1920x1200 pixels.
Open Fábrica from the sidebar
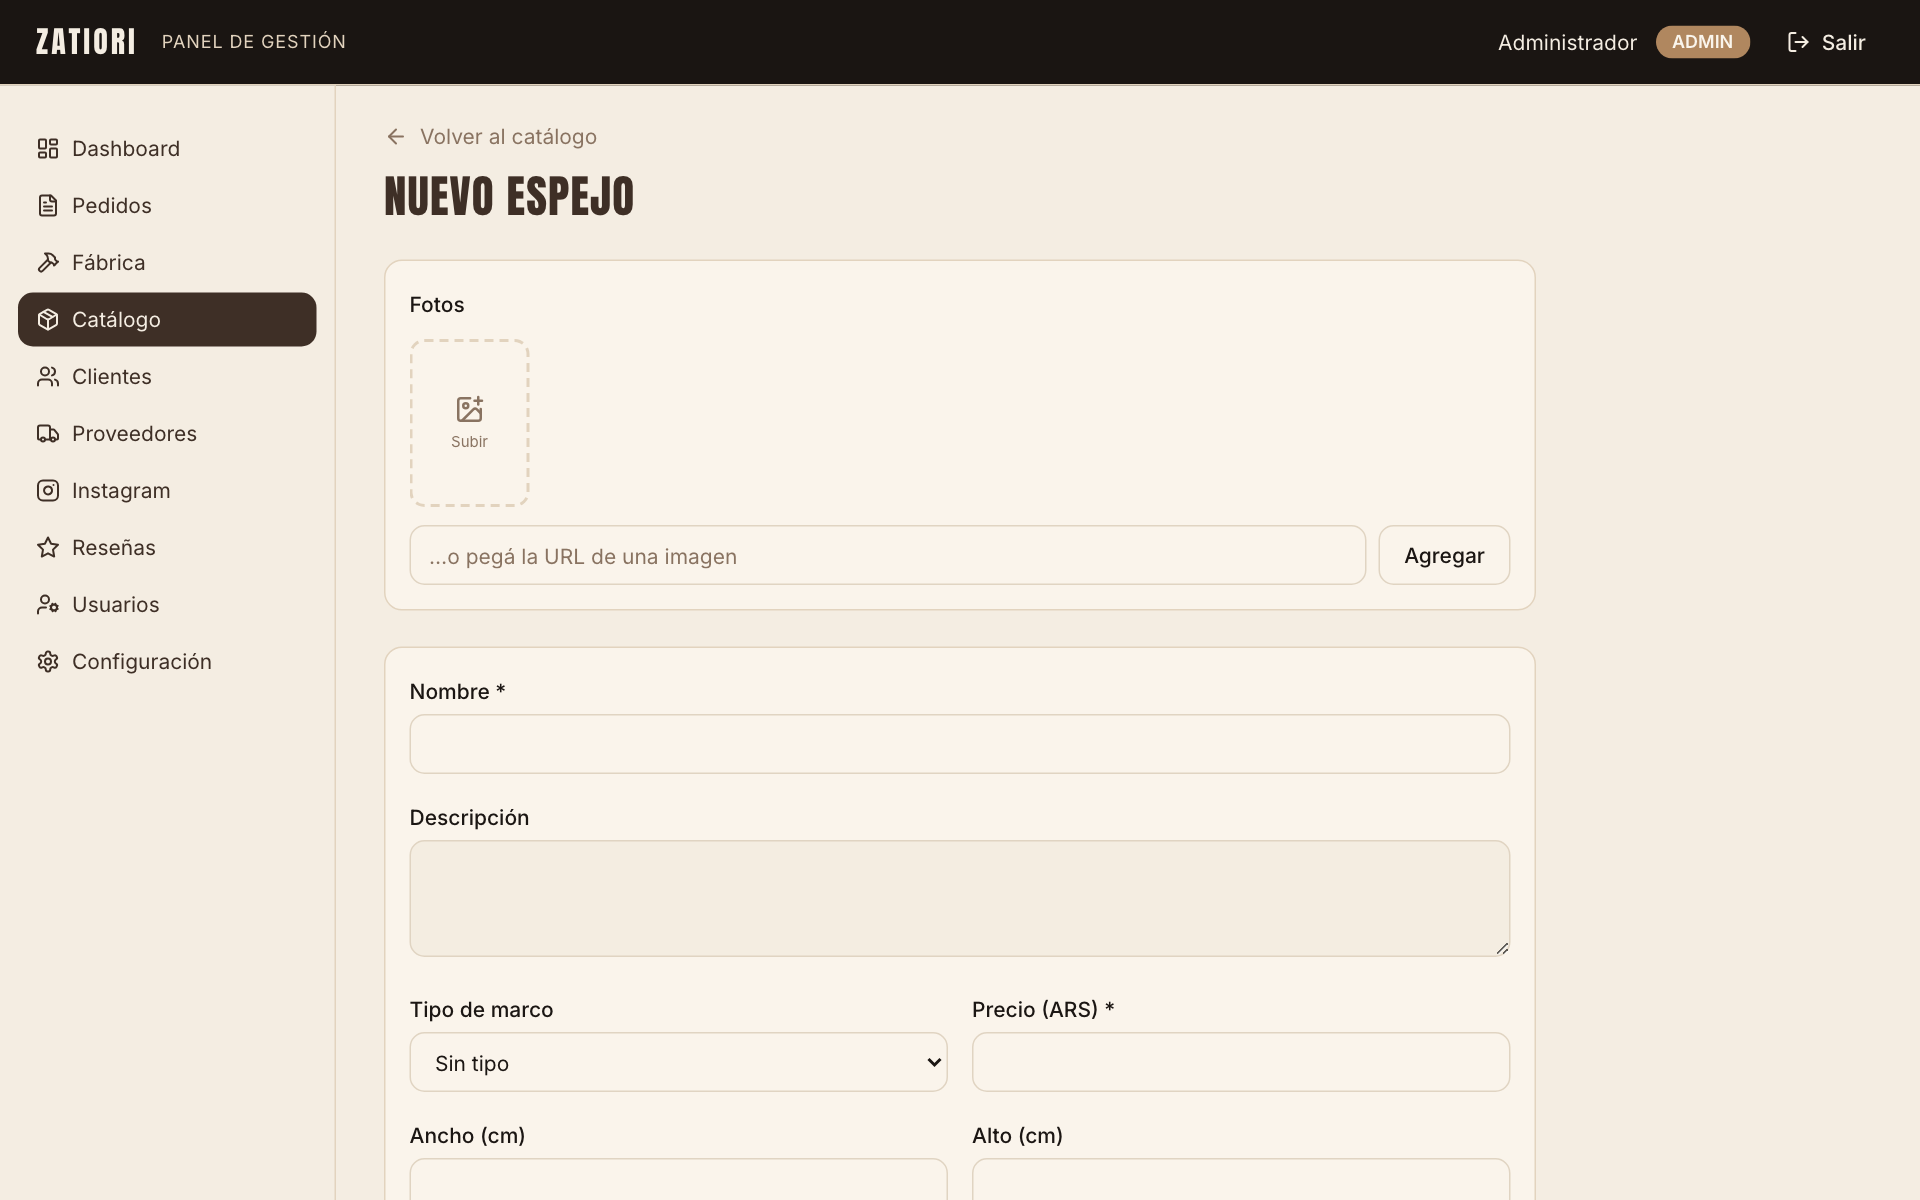point(167,263)
